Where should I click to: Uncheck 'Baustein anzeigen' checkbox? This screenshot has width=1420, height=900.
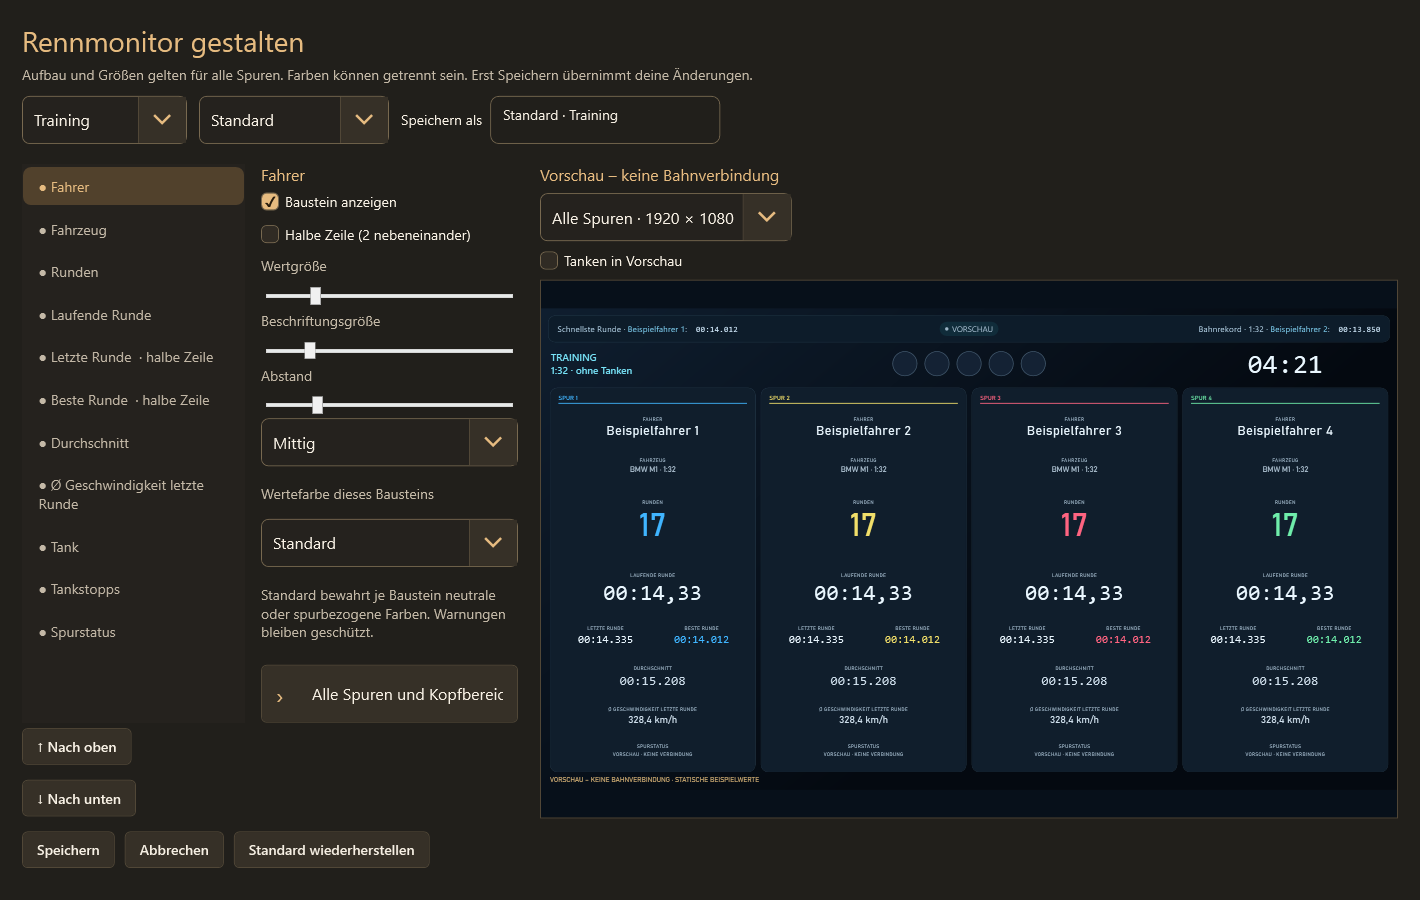point(270,202)
